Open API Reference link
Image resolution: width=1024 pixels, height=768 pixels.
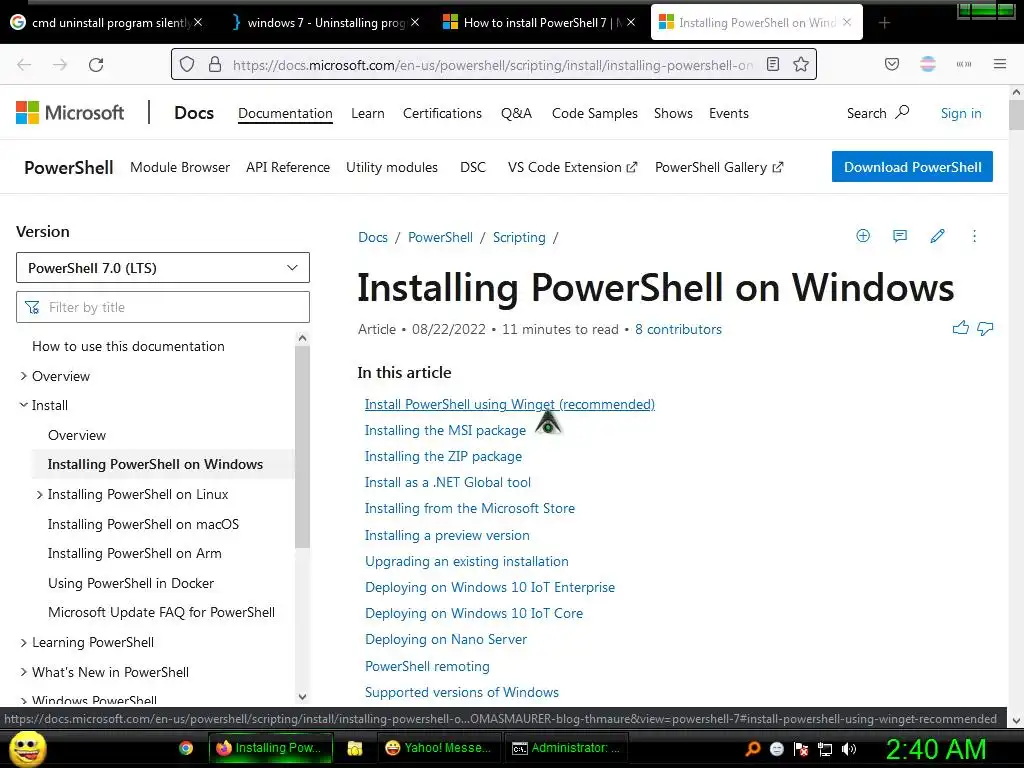point(288,167)
